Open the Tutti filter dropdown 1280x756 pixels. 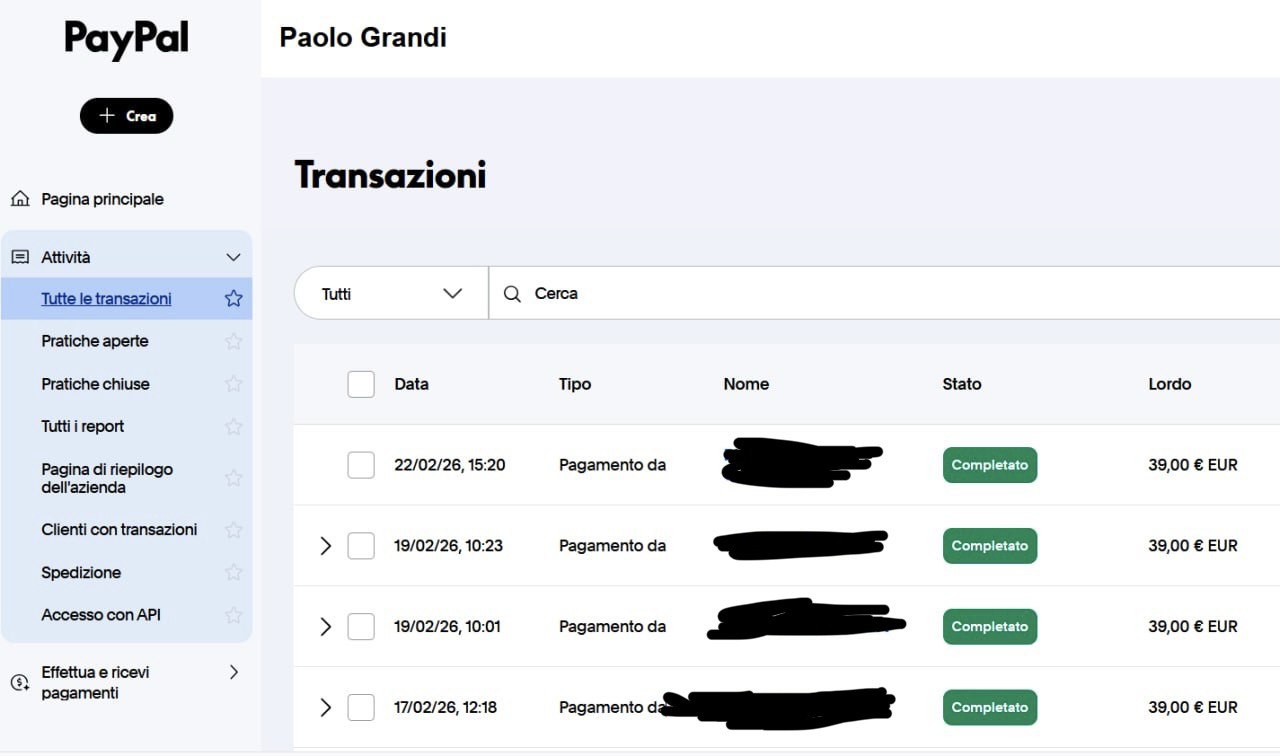click(391, 294)
